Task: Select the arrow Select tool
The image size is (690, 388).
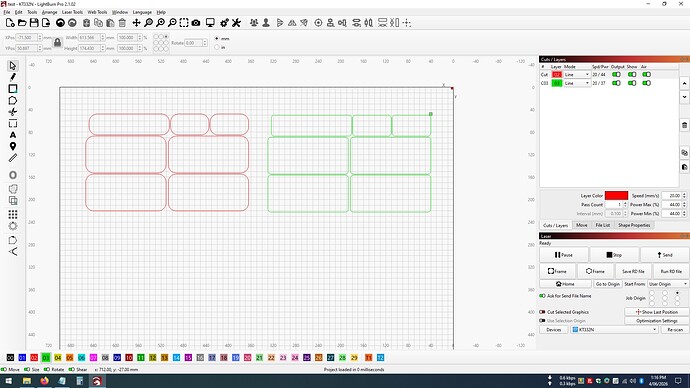Action: (13, 66)
